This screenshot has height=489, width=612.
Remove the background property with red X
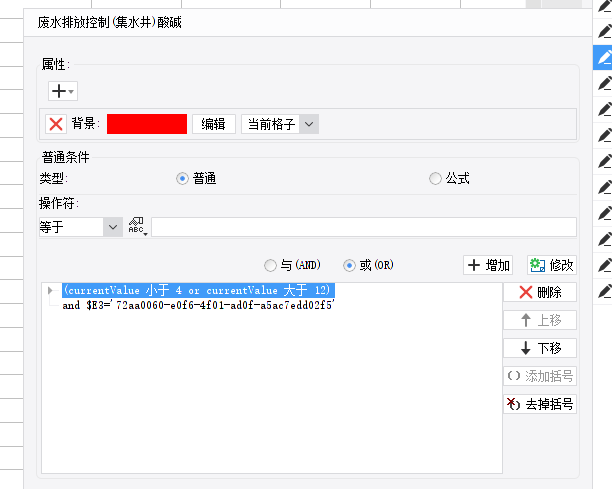56,124
